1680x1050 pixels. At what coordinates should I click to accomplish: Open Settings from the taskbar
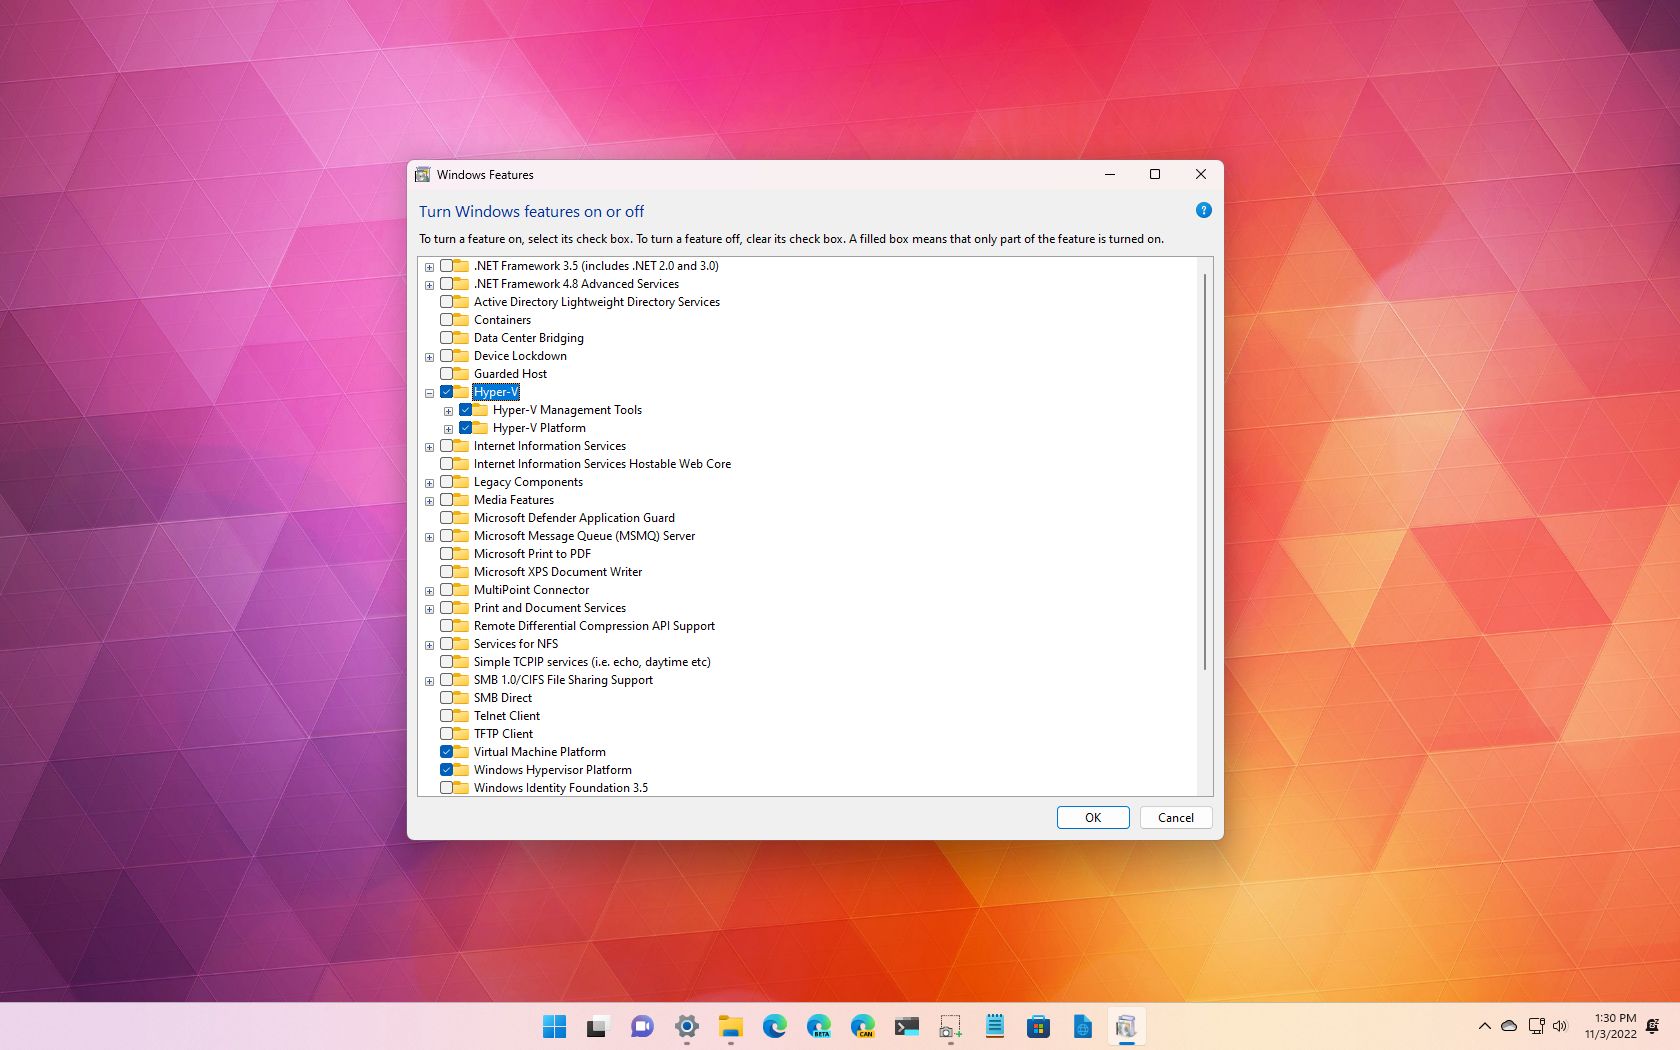[x=686, y=1026]
